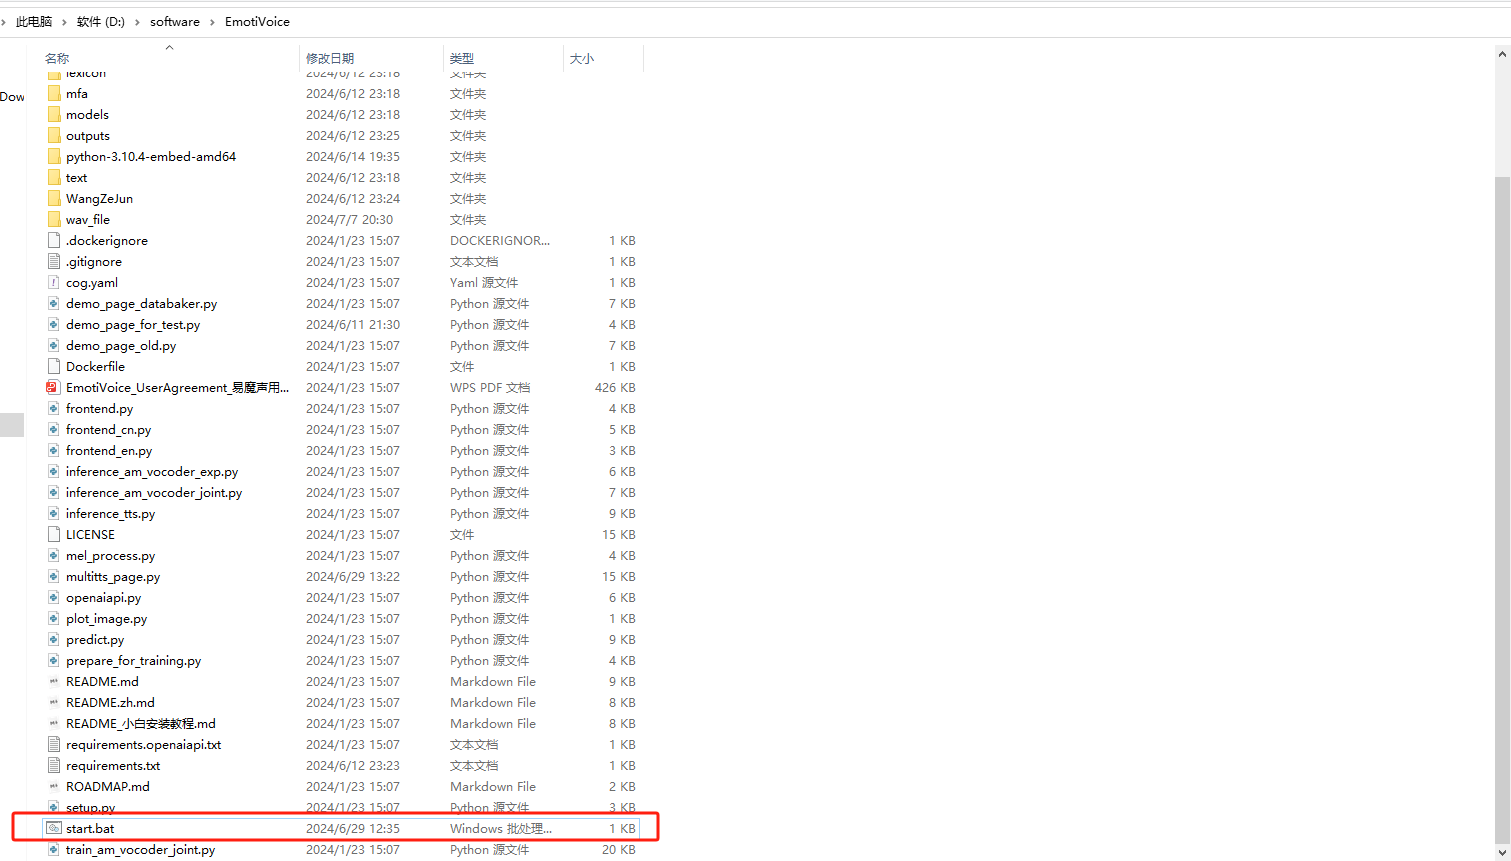1511x861 pixels.
Task: Select the models folder icon
Action: [54, 115]
